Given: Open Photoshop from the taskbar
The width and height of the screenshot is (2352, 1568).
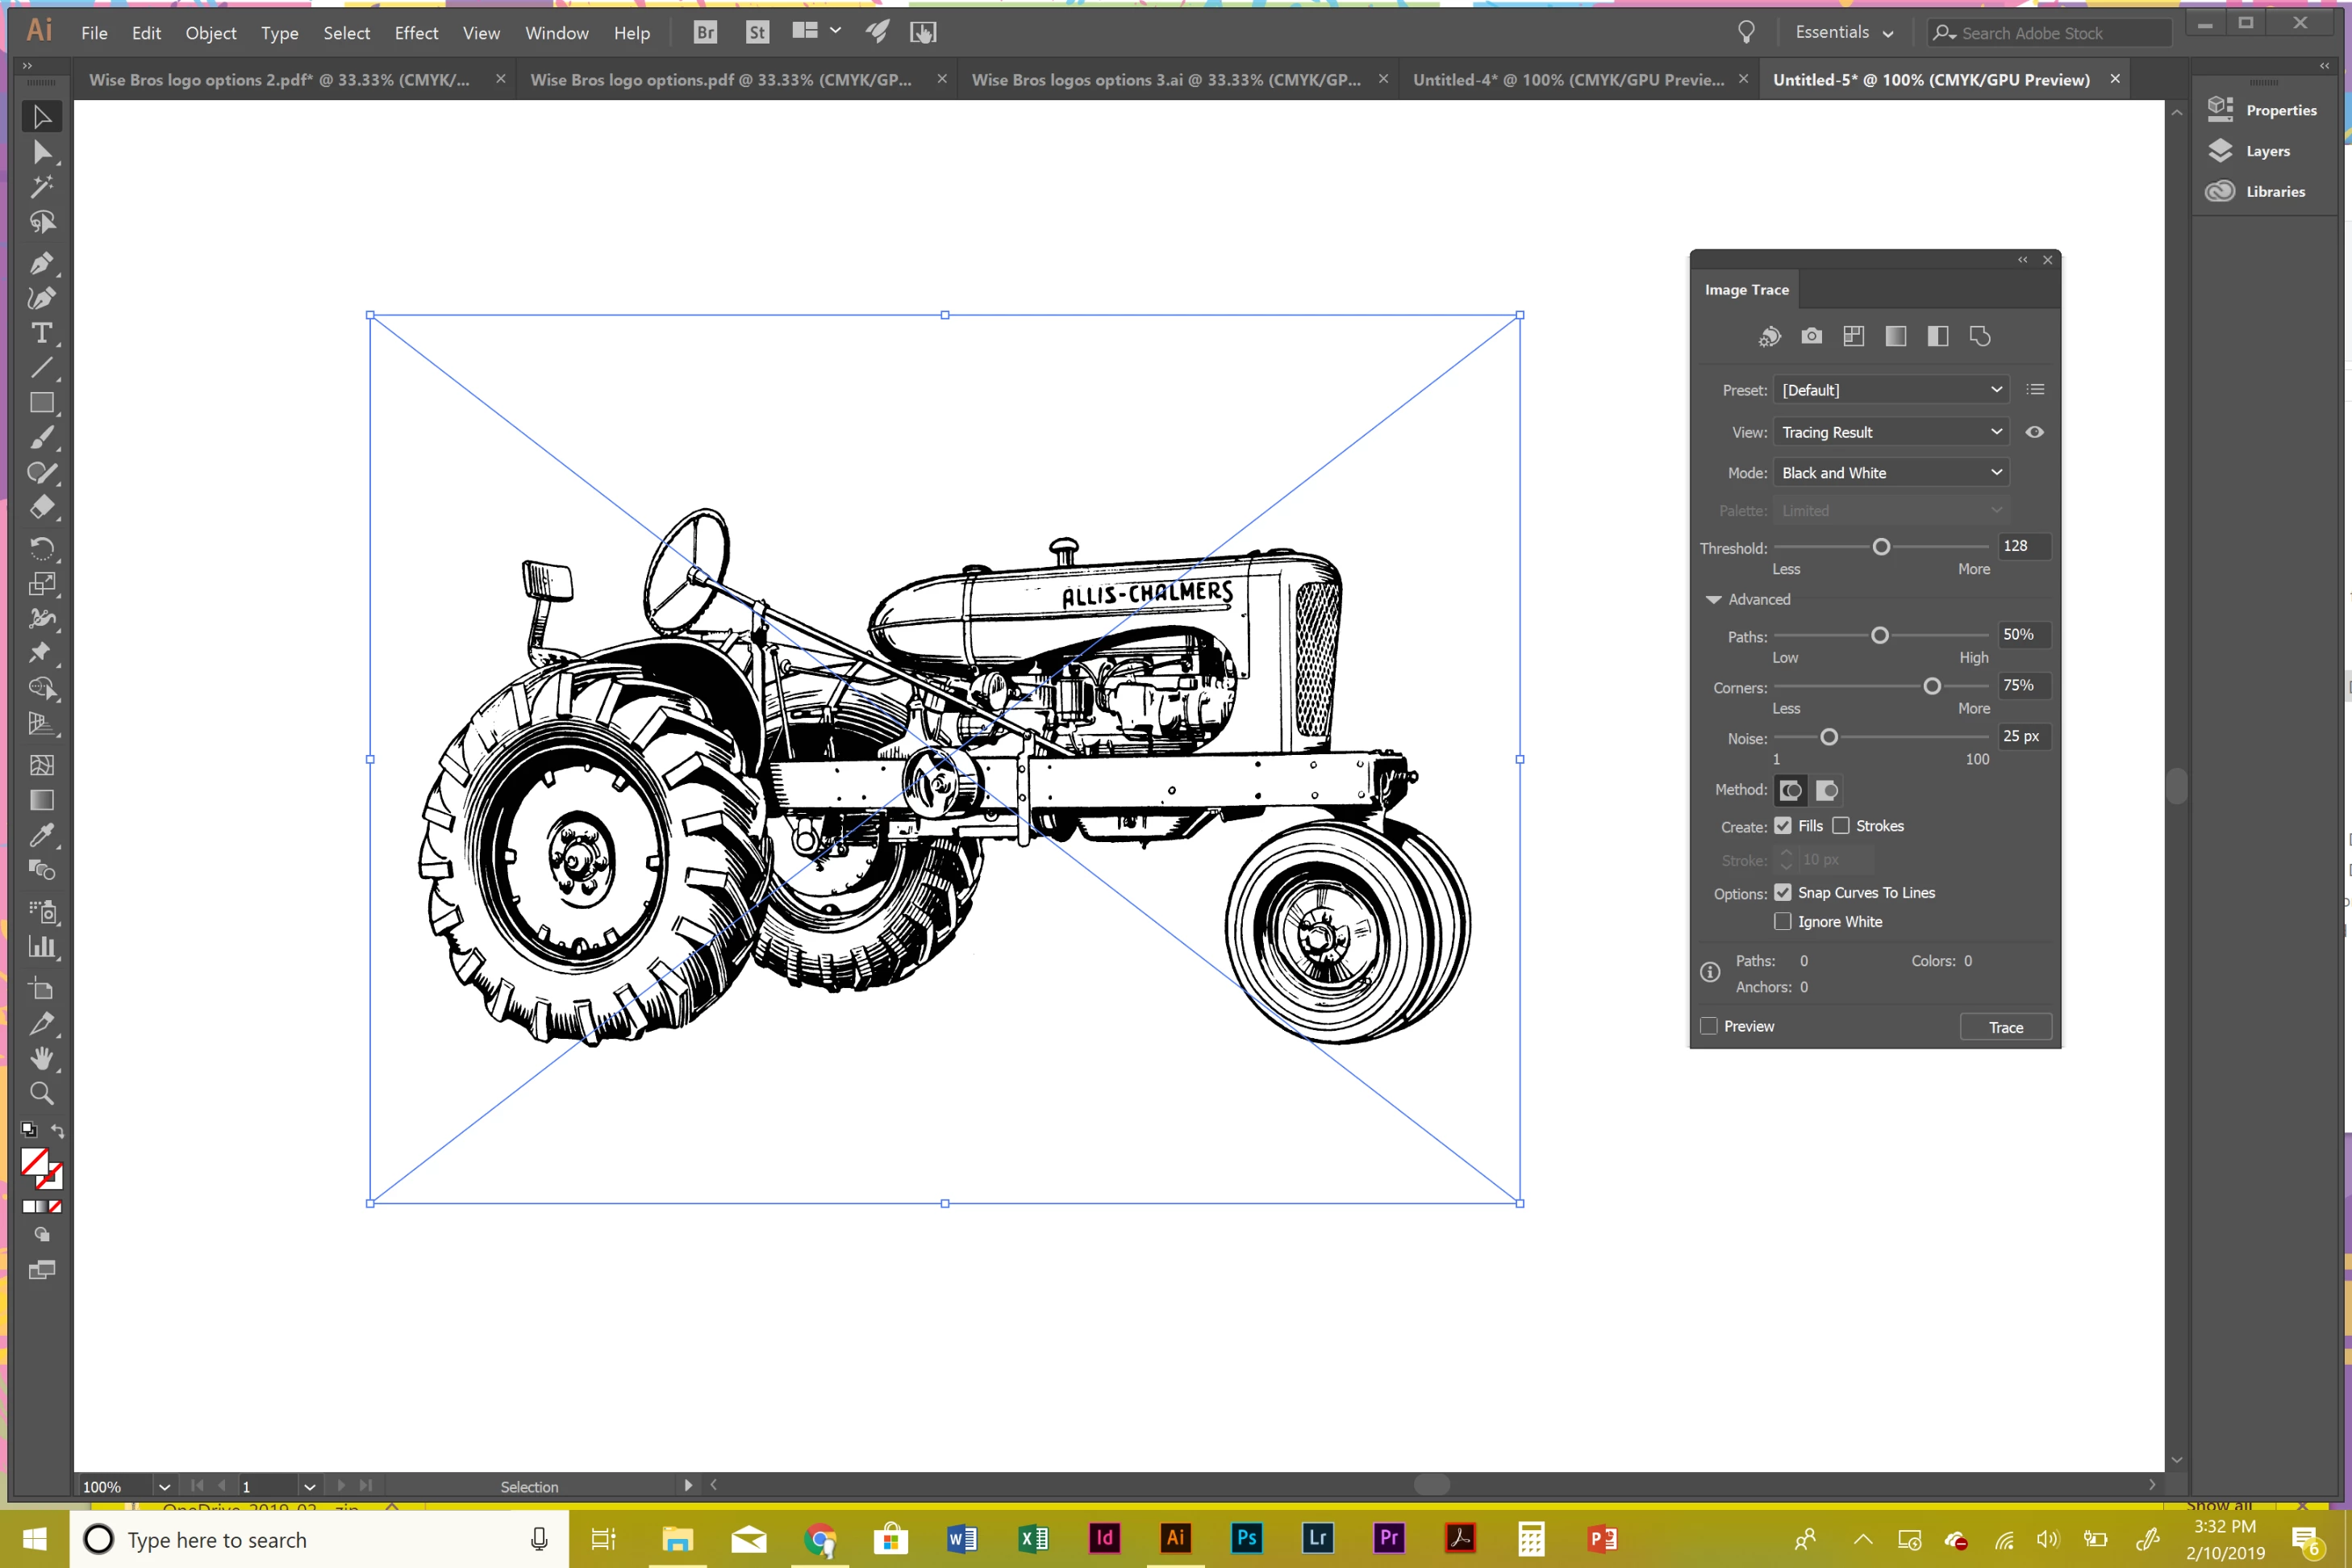Looking at the screenshot, I should (x=1246, y=1538).
